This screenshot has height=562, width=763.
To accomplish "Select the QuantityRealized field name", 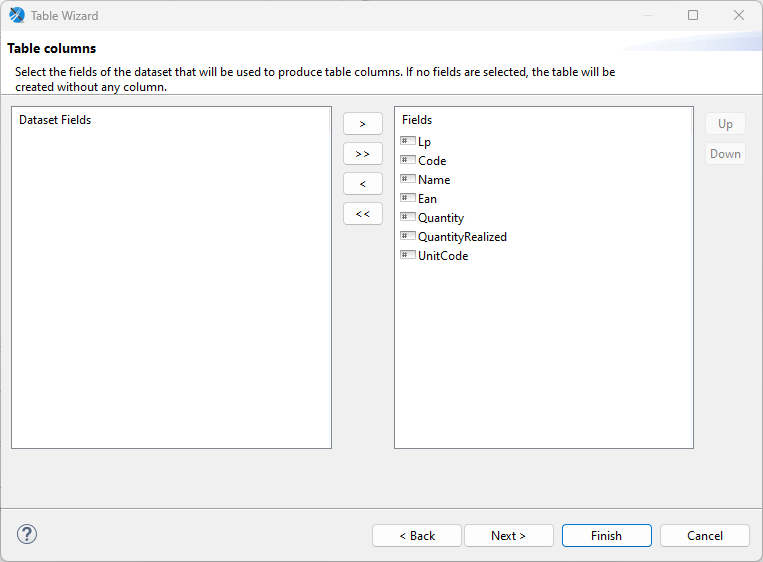I will pos(462,237).
